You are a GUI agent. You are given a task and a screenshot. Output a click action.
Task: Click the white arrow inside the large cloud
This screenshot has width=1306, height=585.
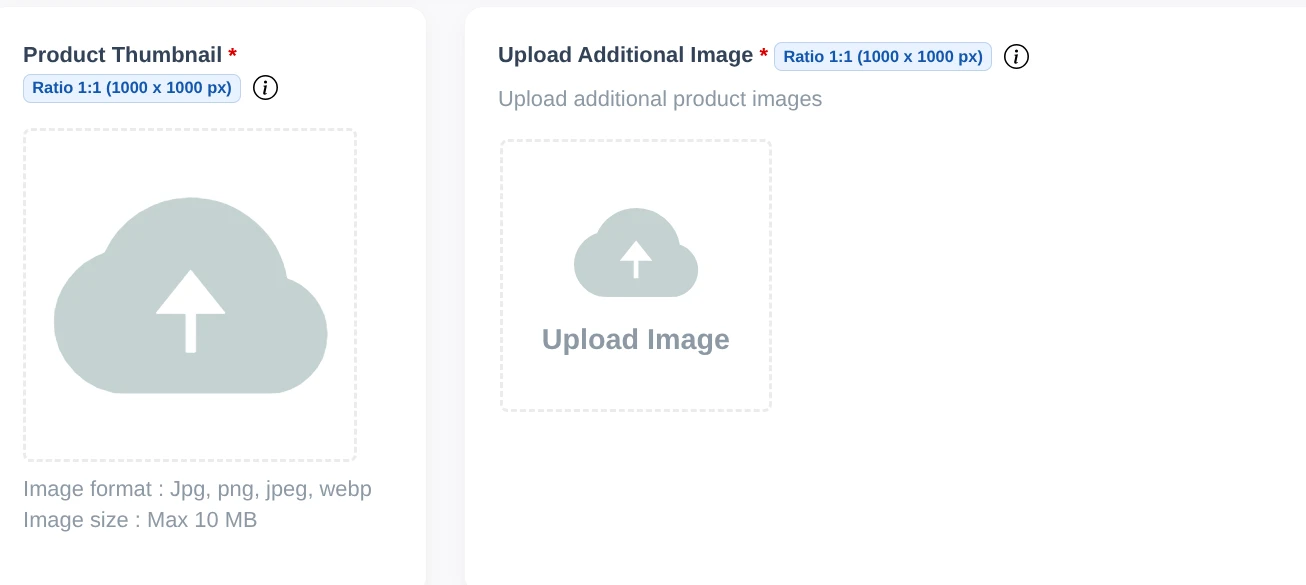190,310
